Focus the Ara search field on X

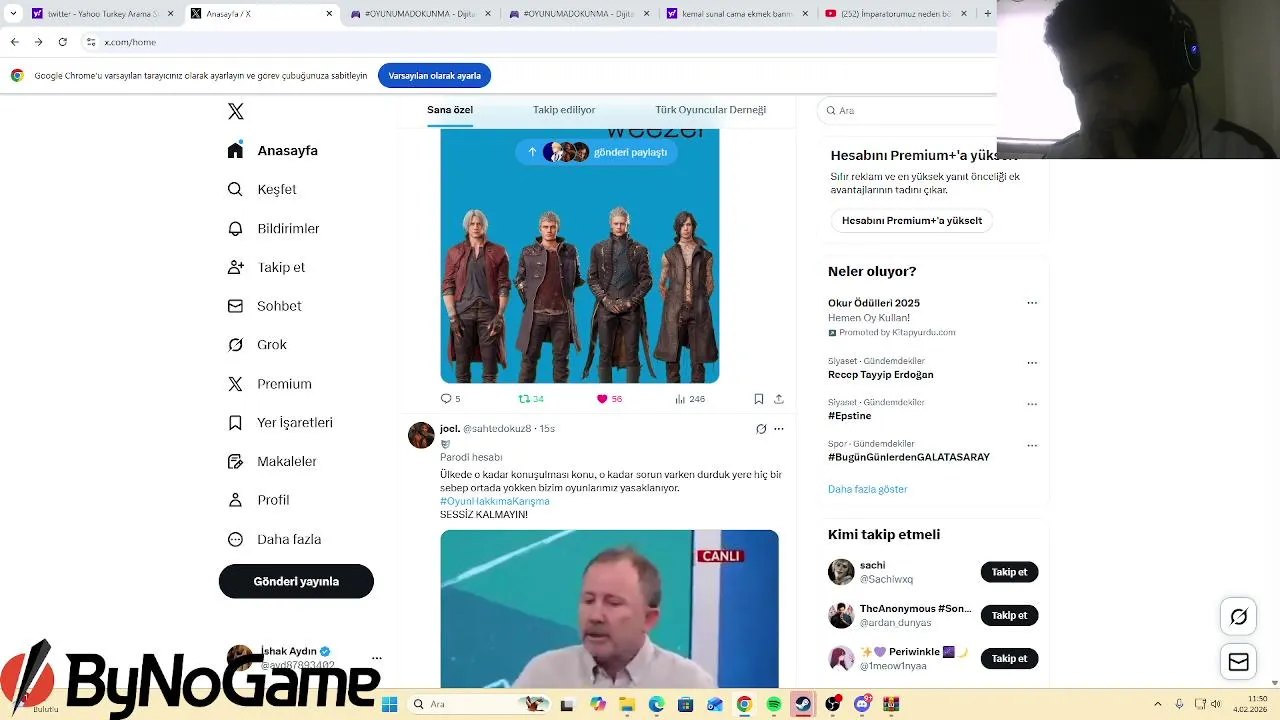coord(907,110)
